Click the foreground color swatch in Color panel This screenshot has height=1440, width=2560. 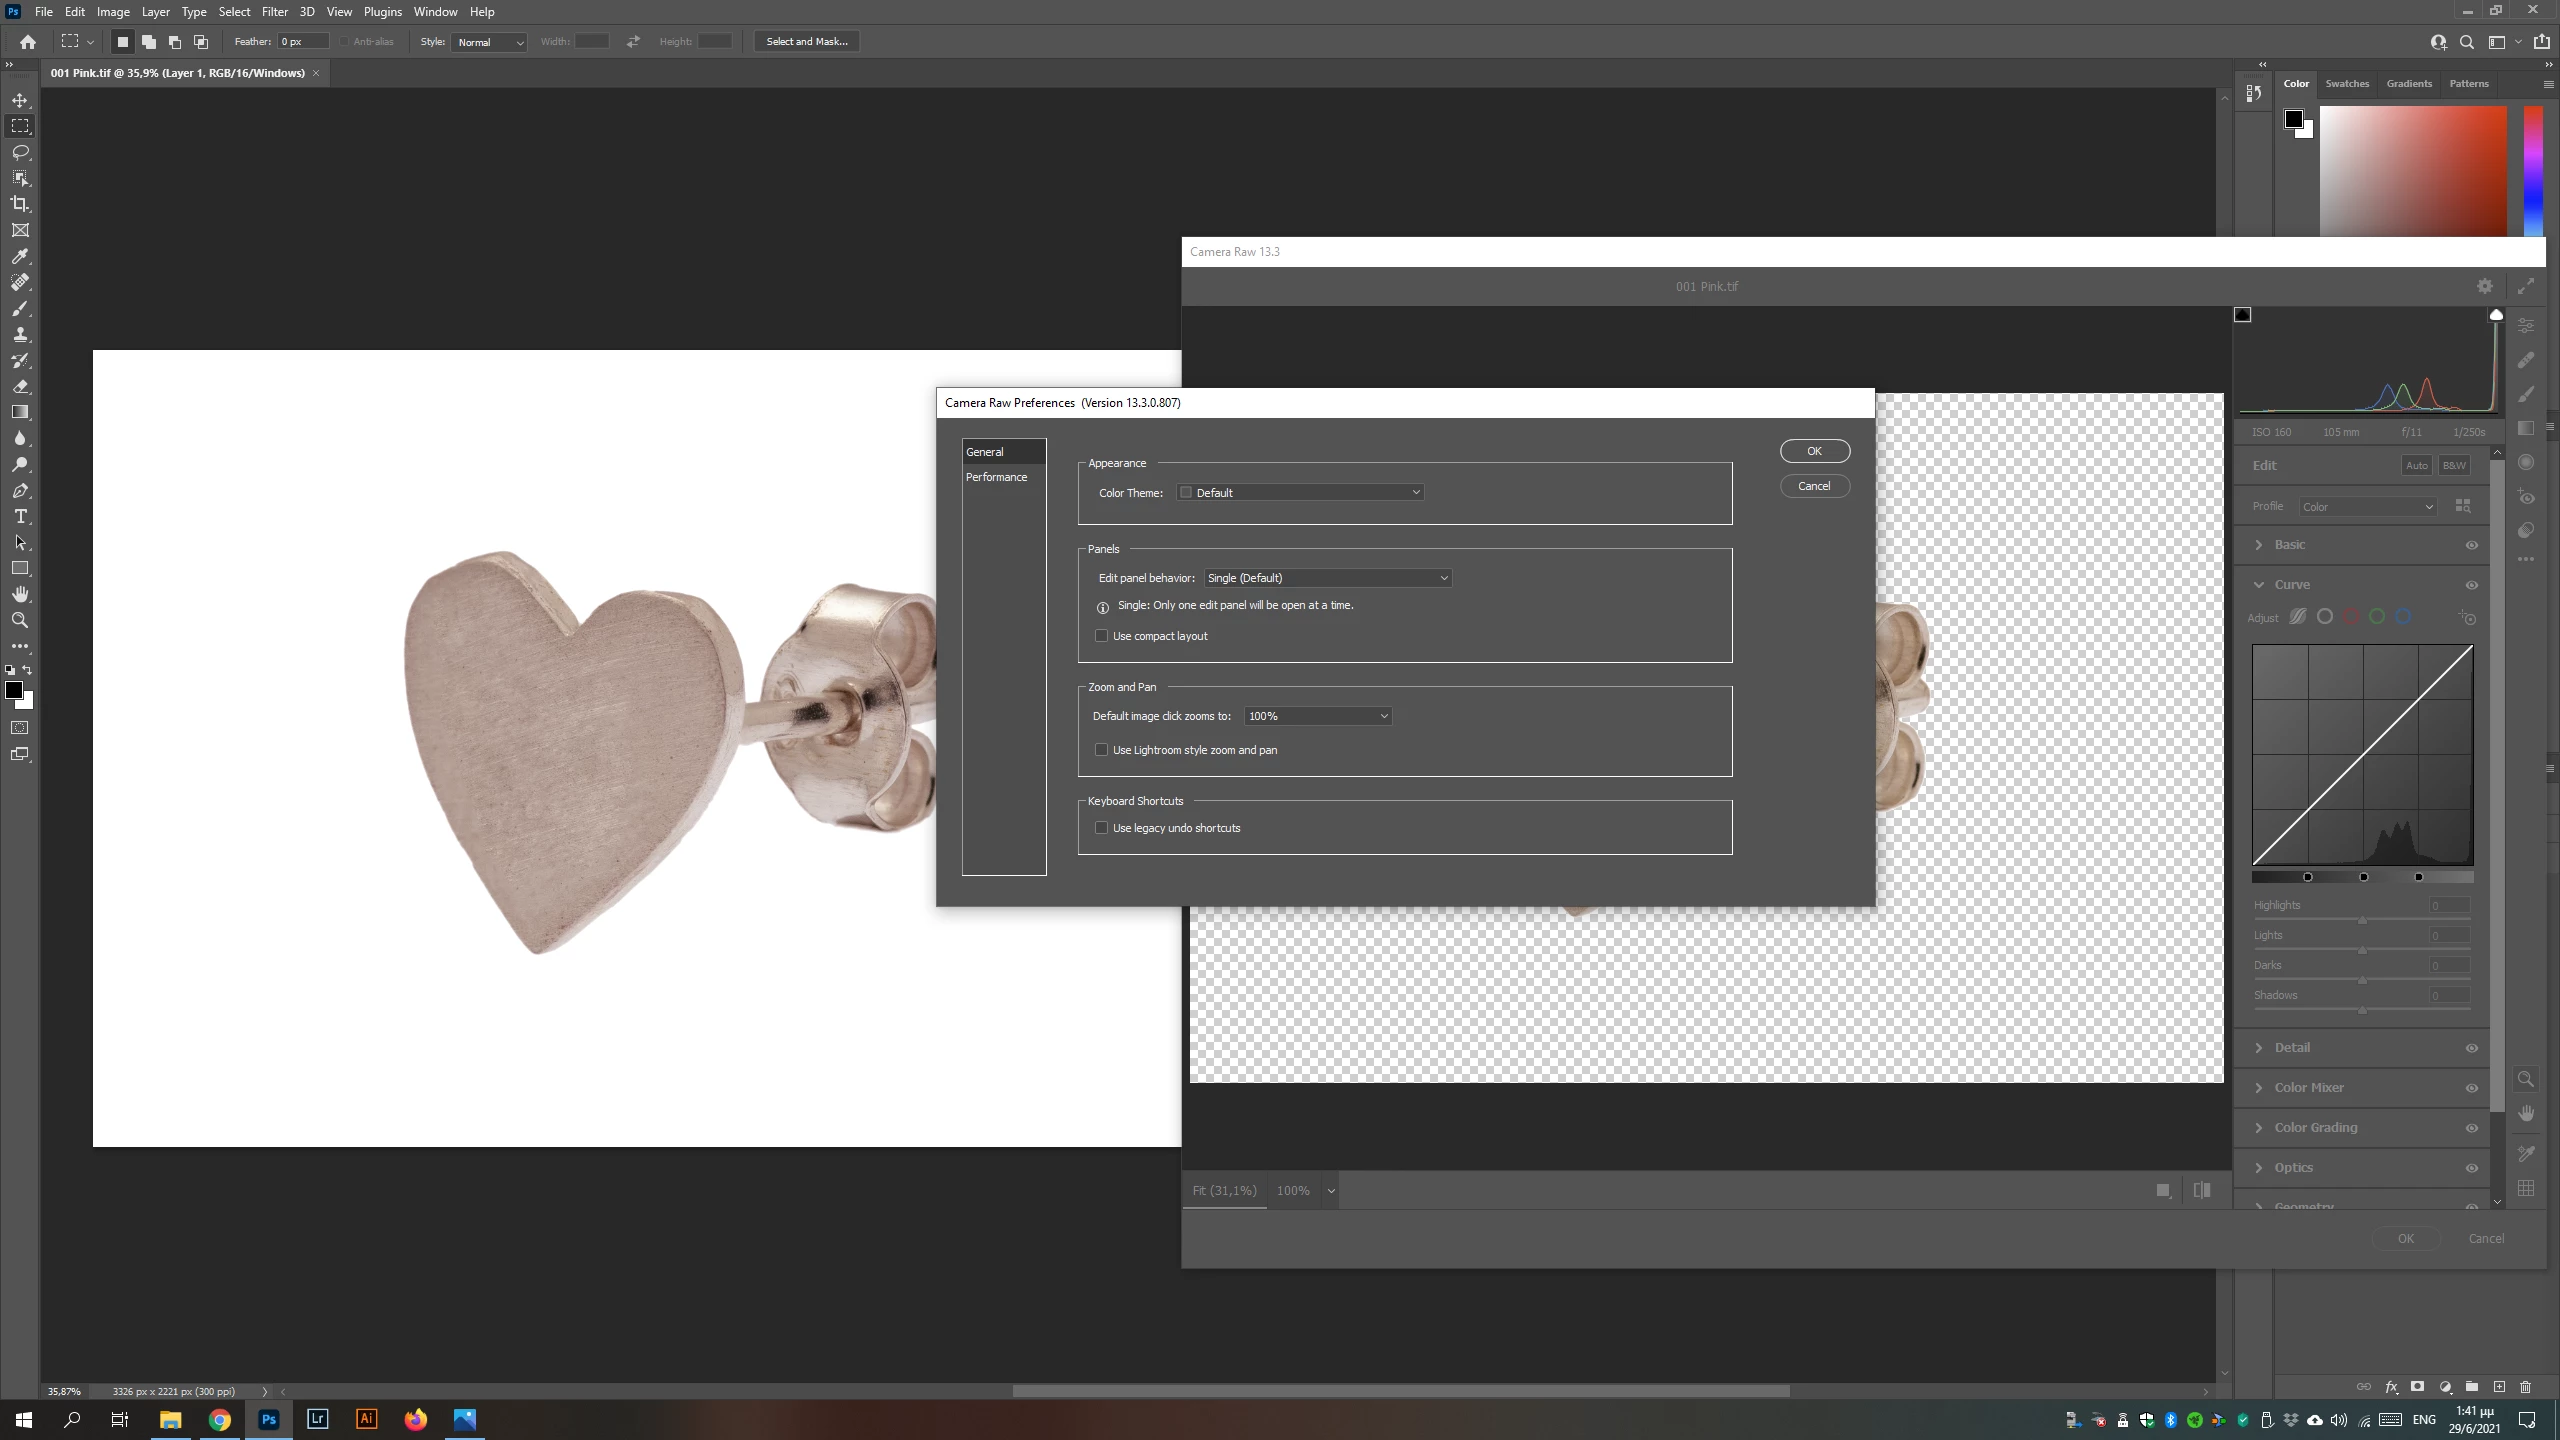tap(2293, 119)
